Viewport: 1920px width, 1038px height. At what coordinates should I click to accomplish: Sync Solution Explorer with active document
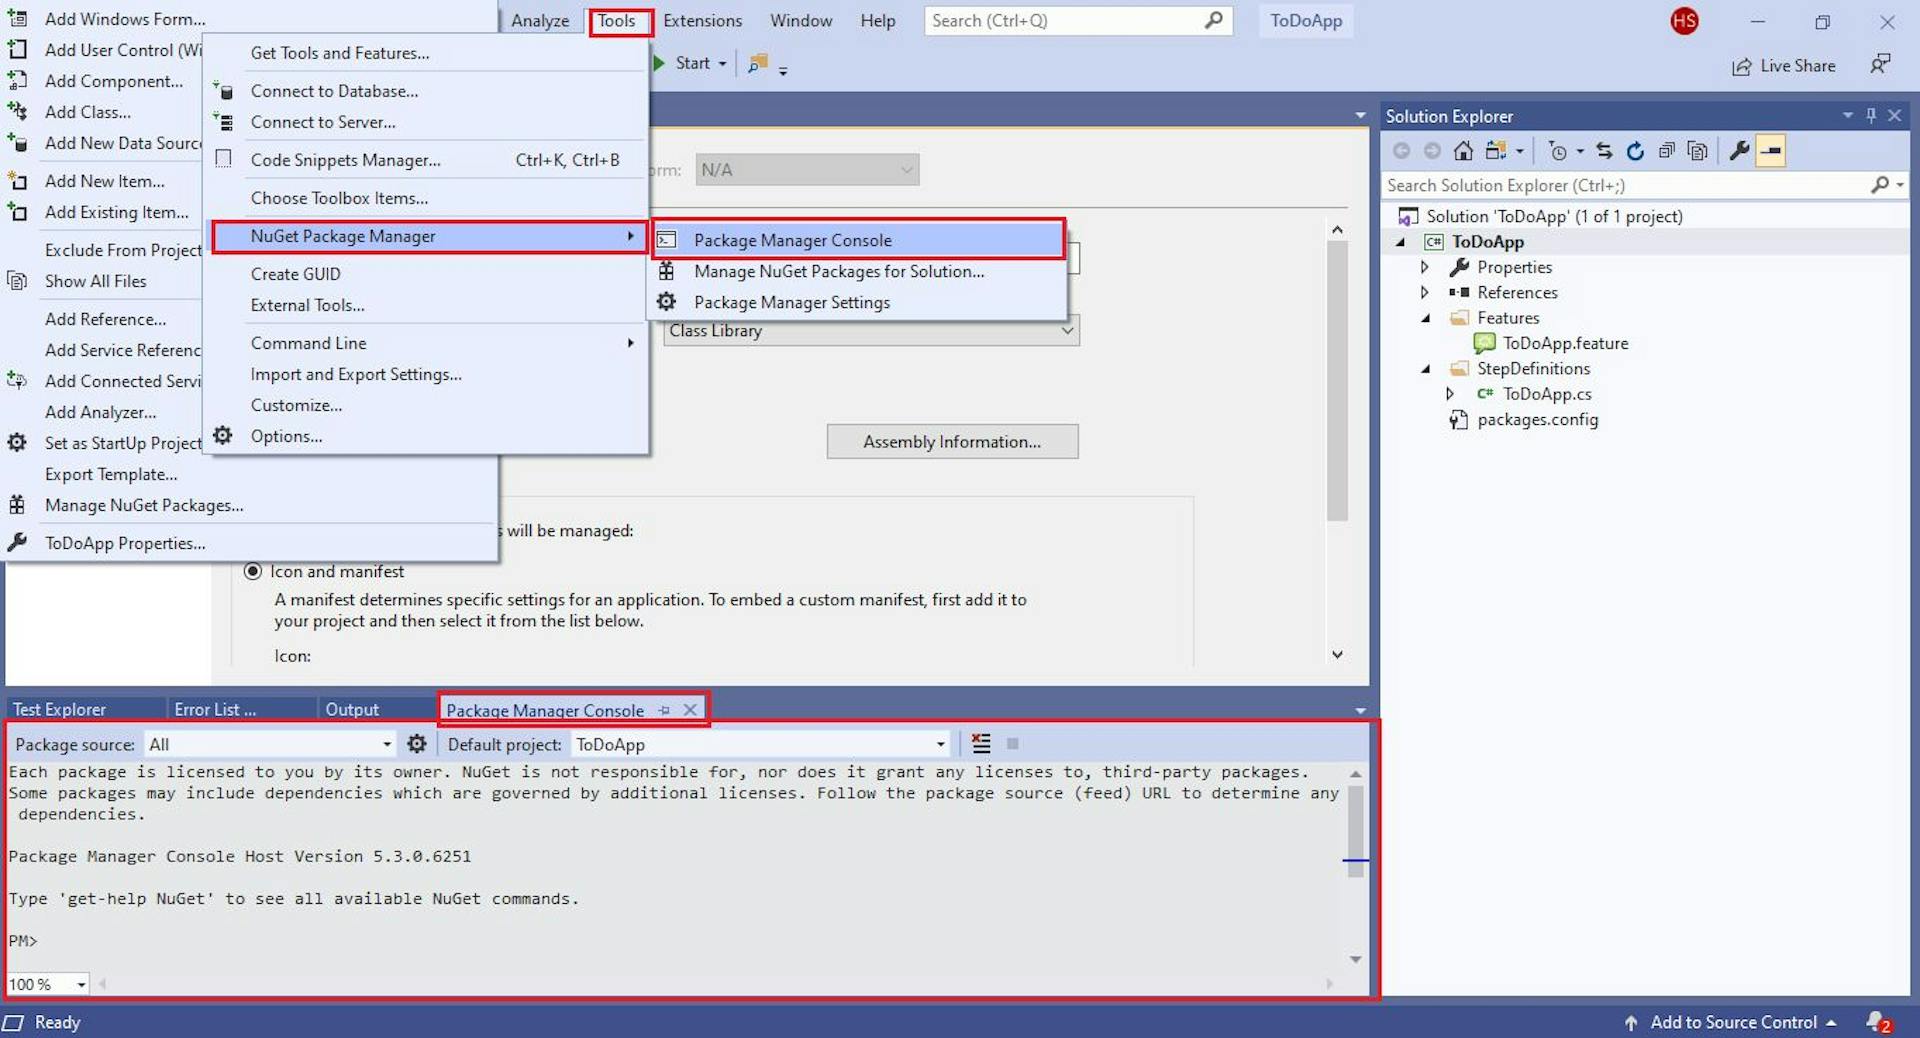click(x=1603, y=150)
